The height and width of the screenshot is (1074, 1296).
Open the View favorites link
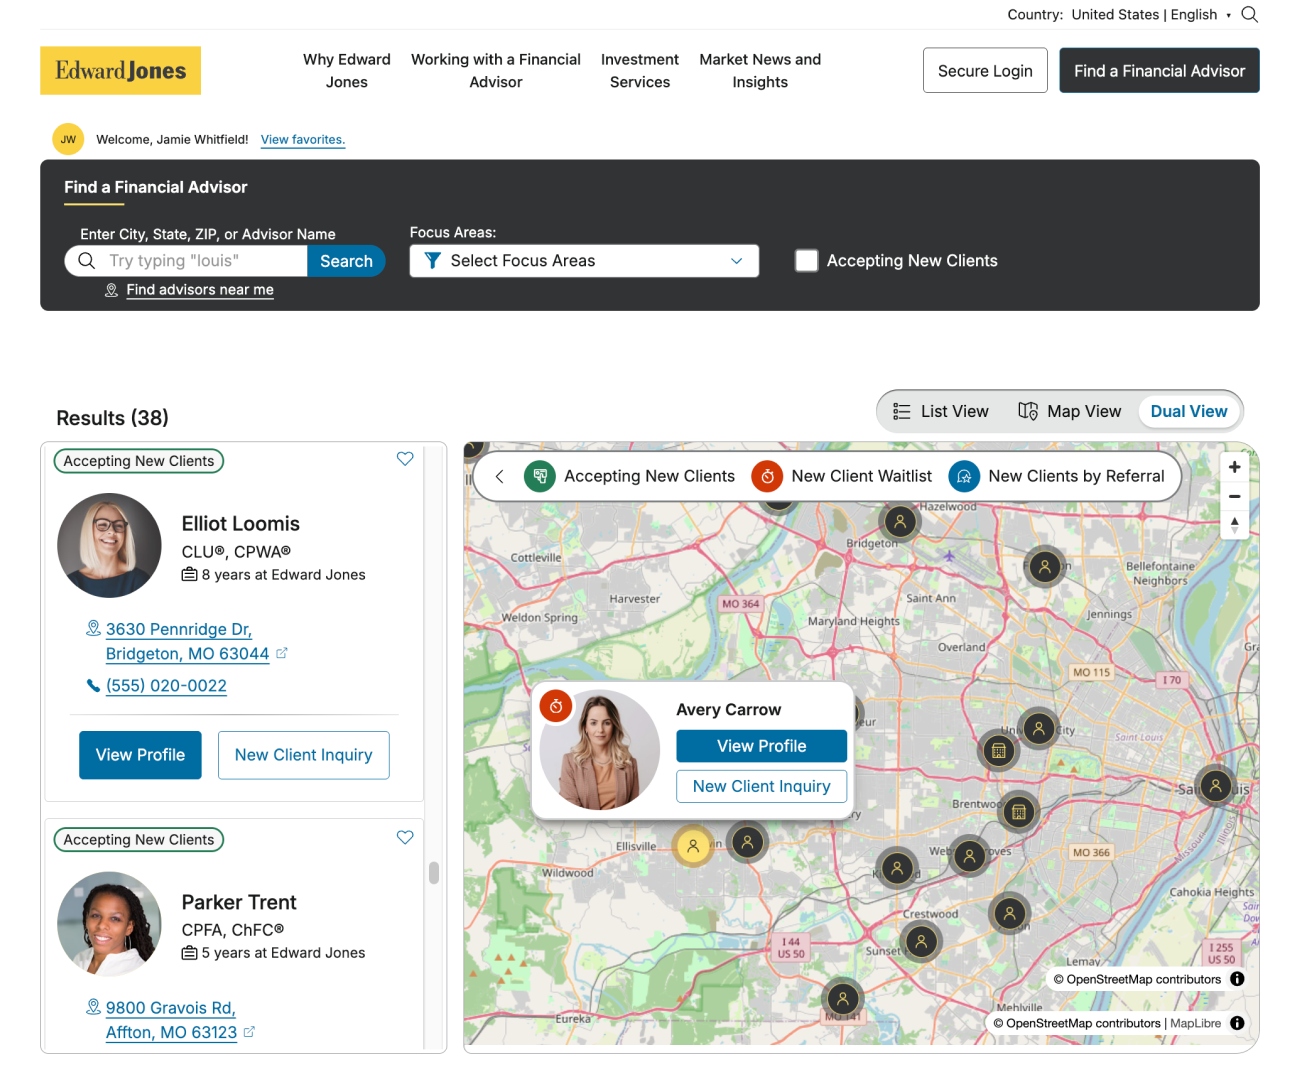tap(303, 140)
